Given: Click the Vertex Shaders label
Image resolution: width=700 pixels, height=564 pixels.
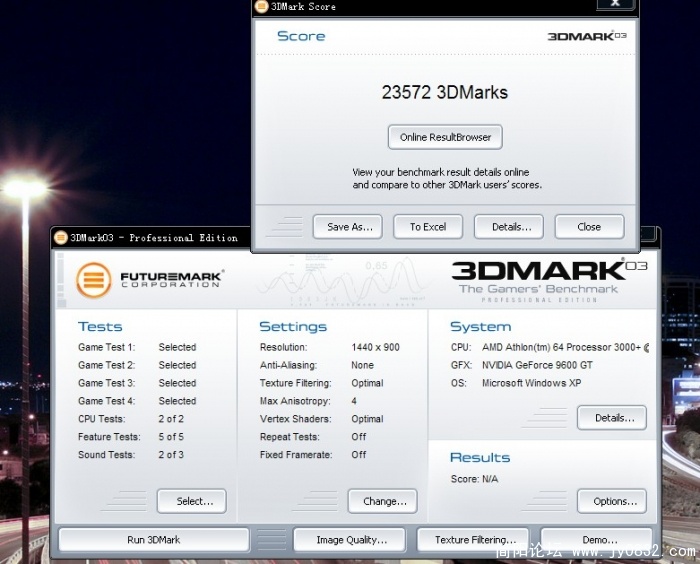Looking at the screenshot, I should click(296, 418).
